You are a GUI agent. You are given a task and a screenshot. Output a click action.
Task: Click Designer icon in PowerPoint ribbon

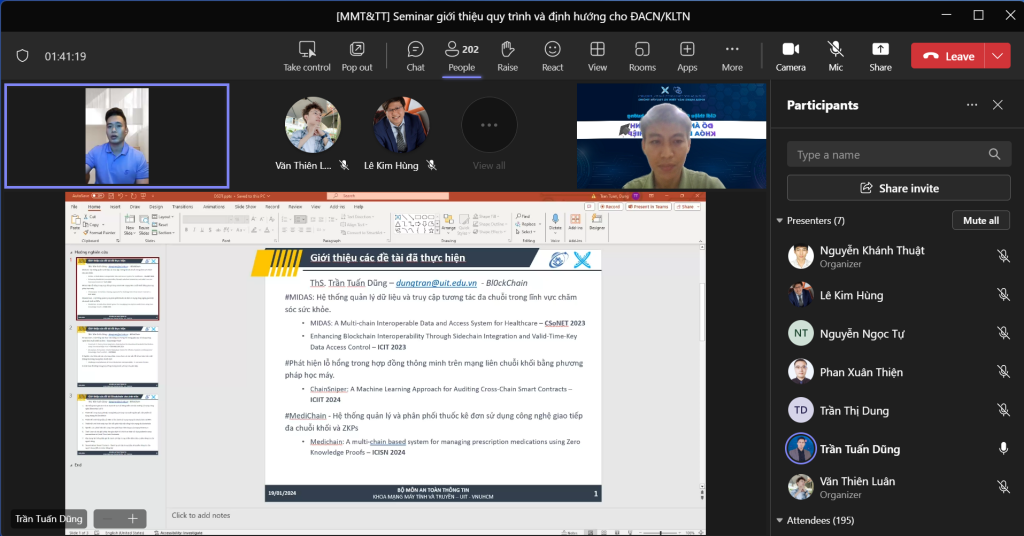(x=597, y=219)
